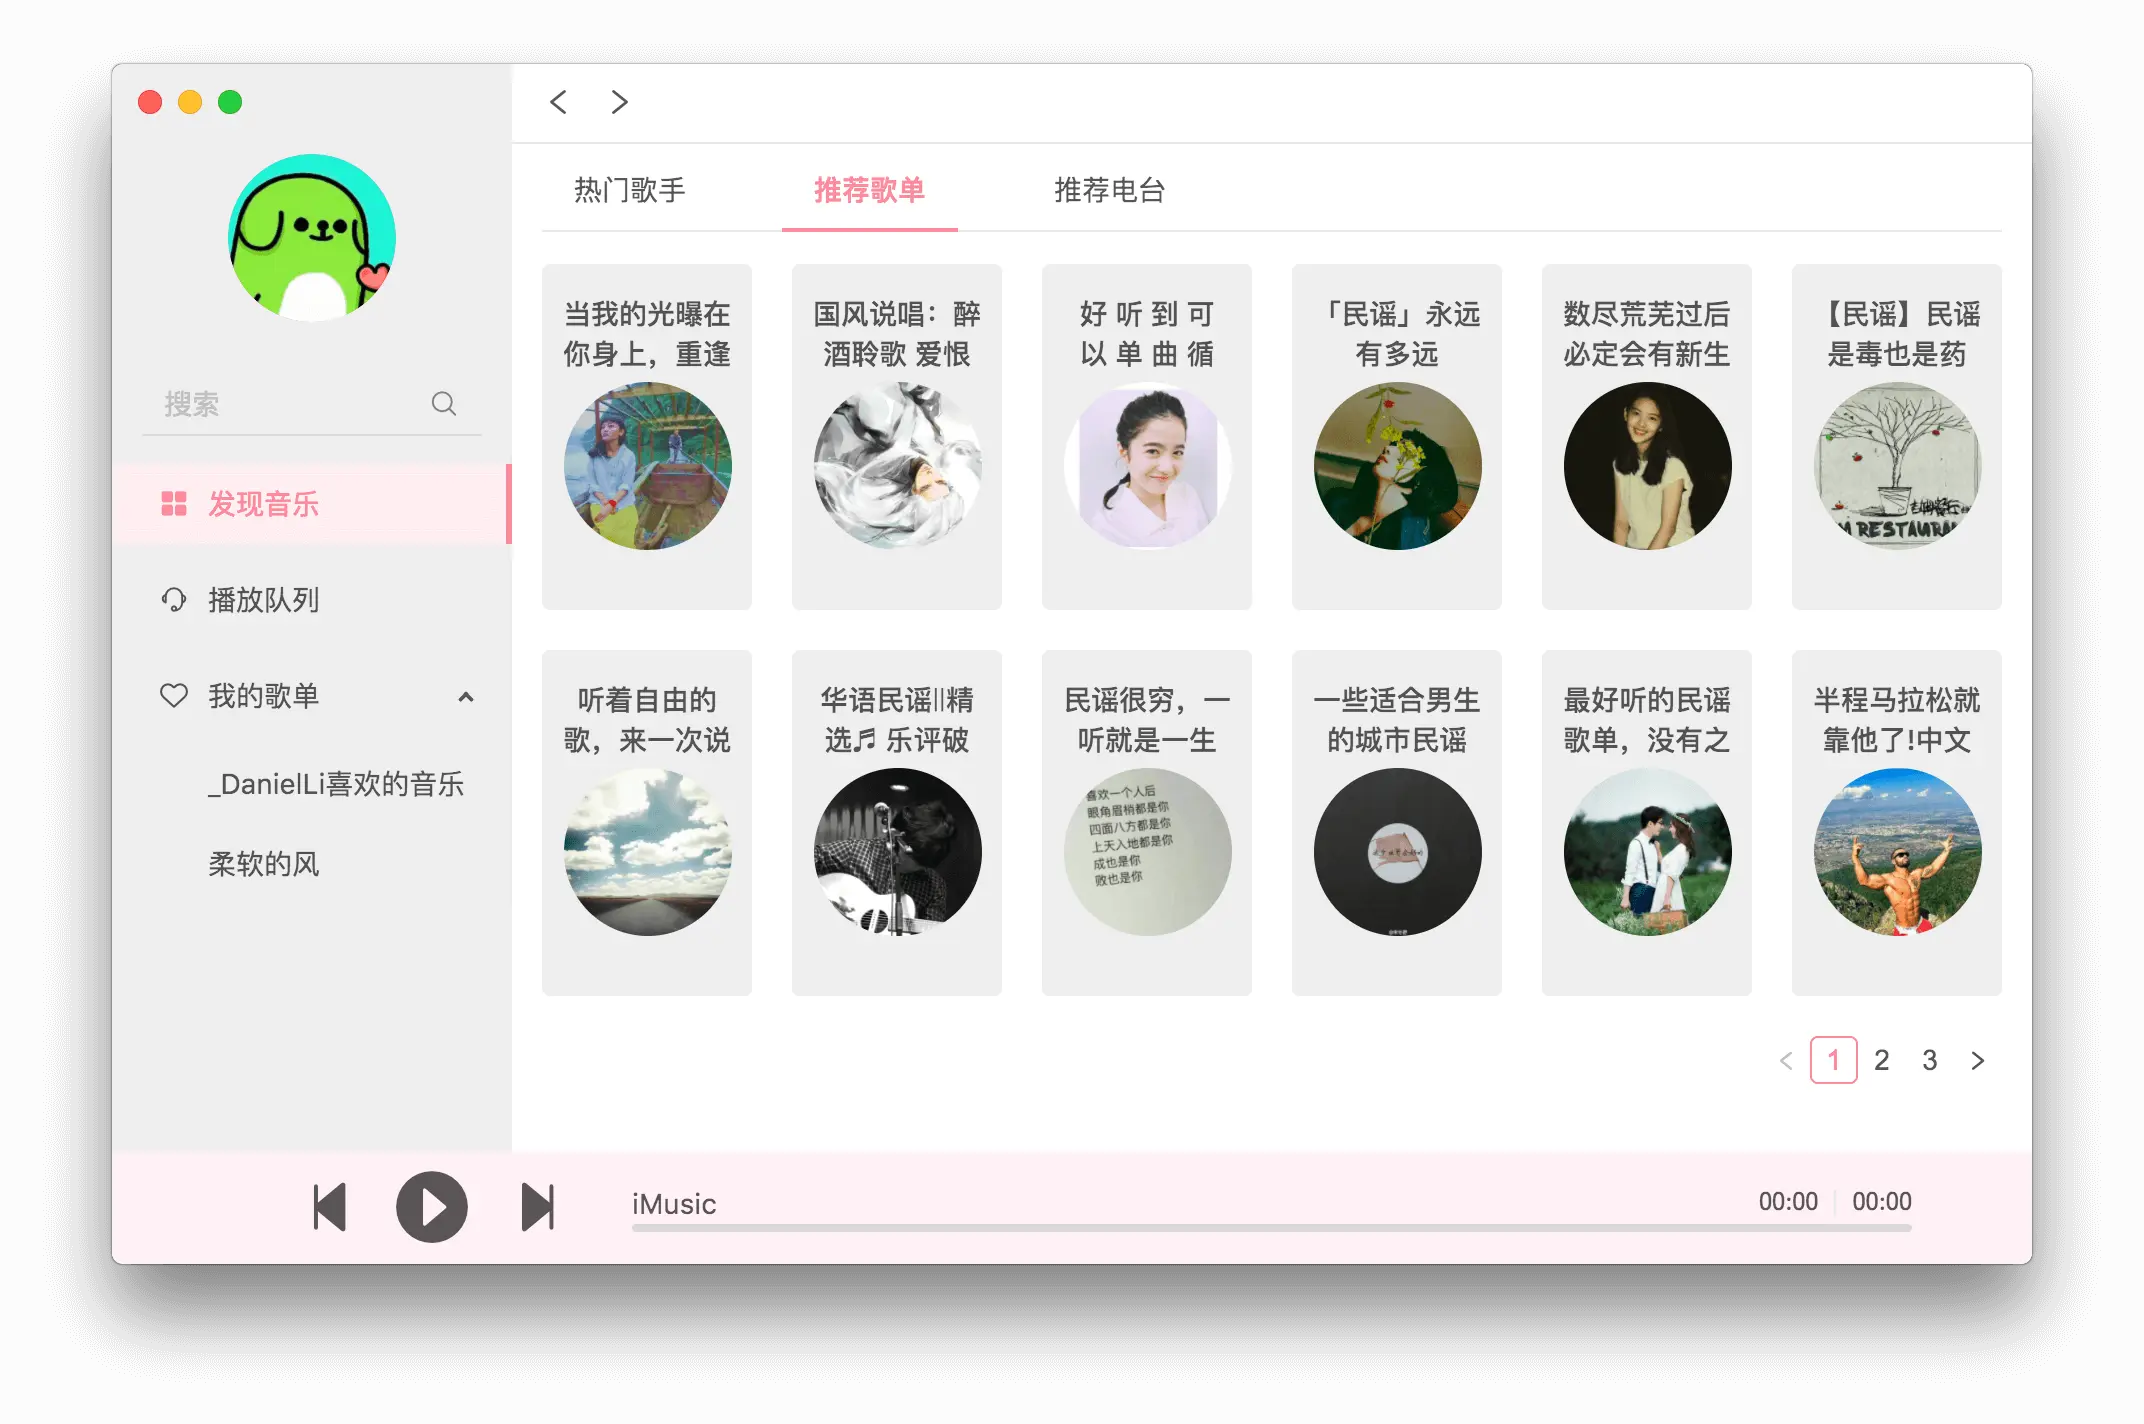
Task: Select the 我的歌单 heart icon
Action: coord(174,695)
